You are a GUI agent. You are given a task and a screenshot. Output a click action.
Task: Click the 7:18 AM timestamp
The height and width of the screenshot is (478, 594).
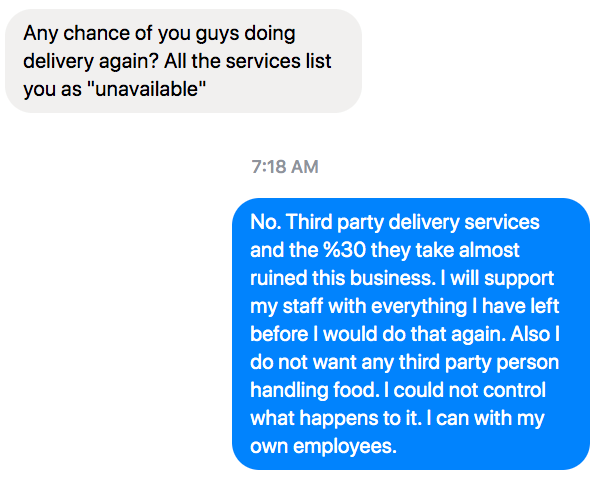click(x=285, y=167)
